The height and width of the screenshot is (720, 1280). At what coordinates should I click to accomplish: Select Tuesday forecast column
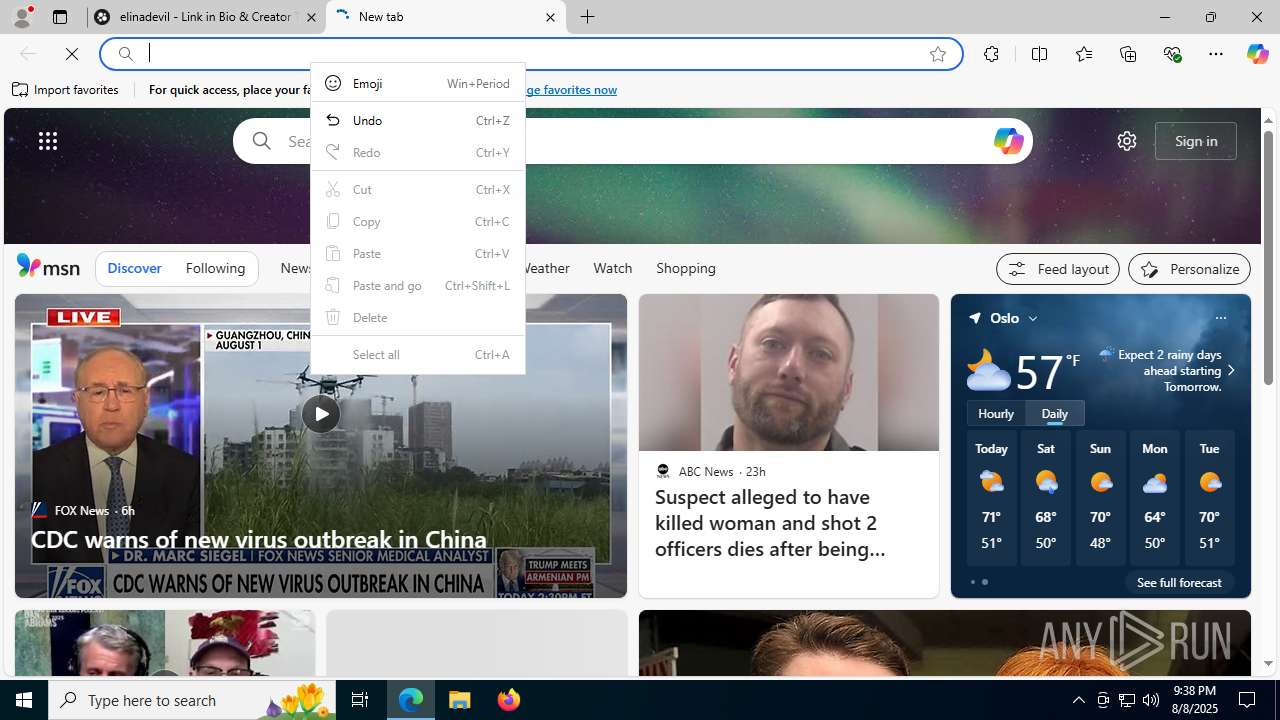click(1209, 498)
